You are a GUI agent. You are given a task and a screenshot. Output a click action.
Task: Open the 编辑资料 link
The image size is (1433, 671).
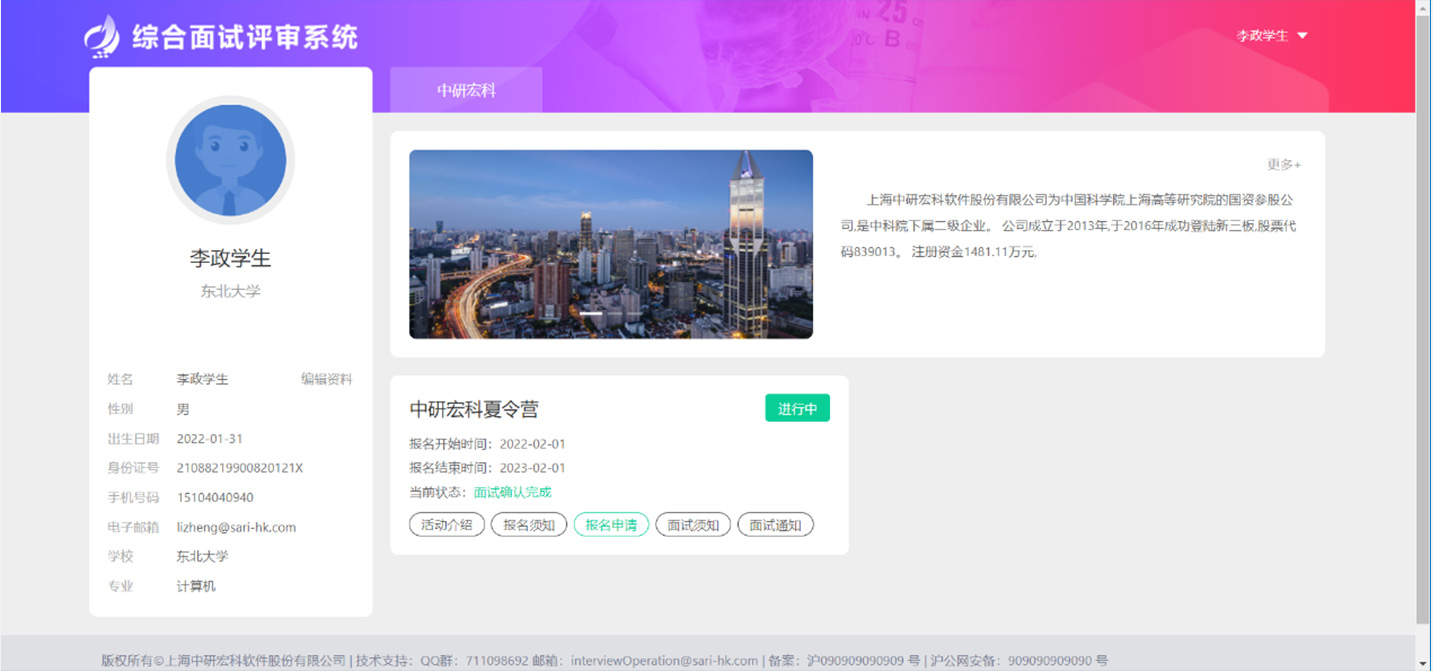click(327, 380)
